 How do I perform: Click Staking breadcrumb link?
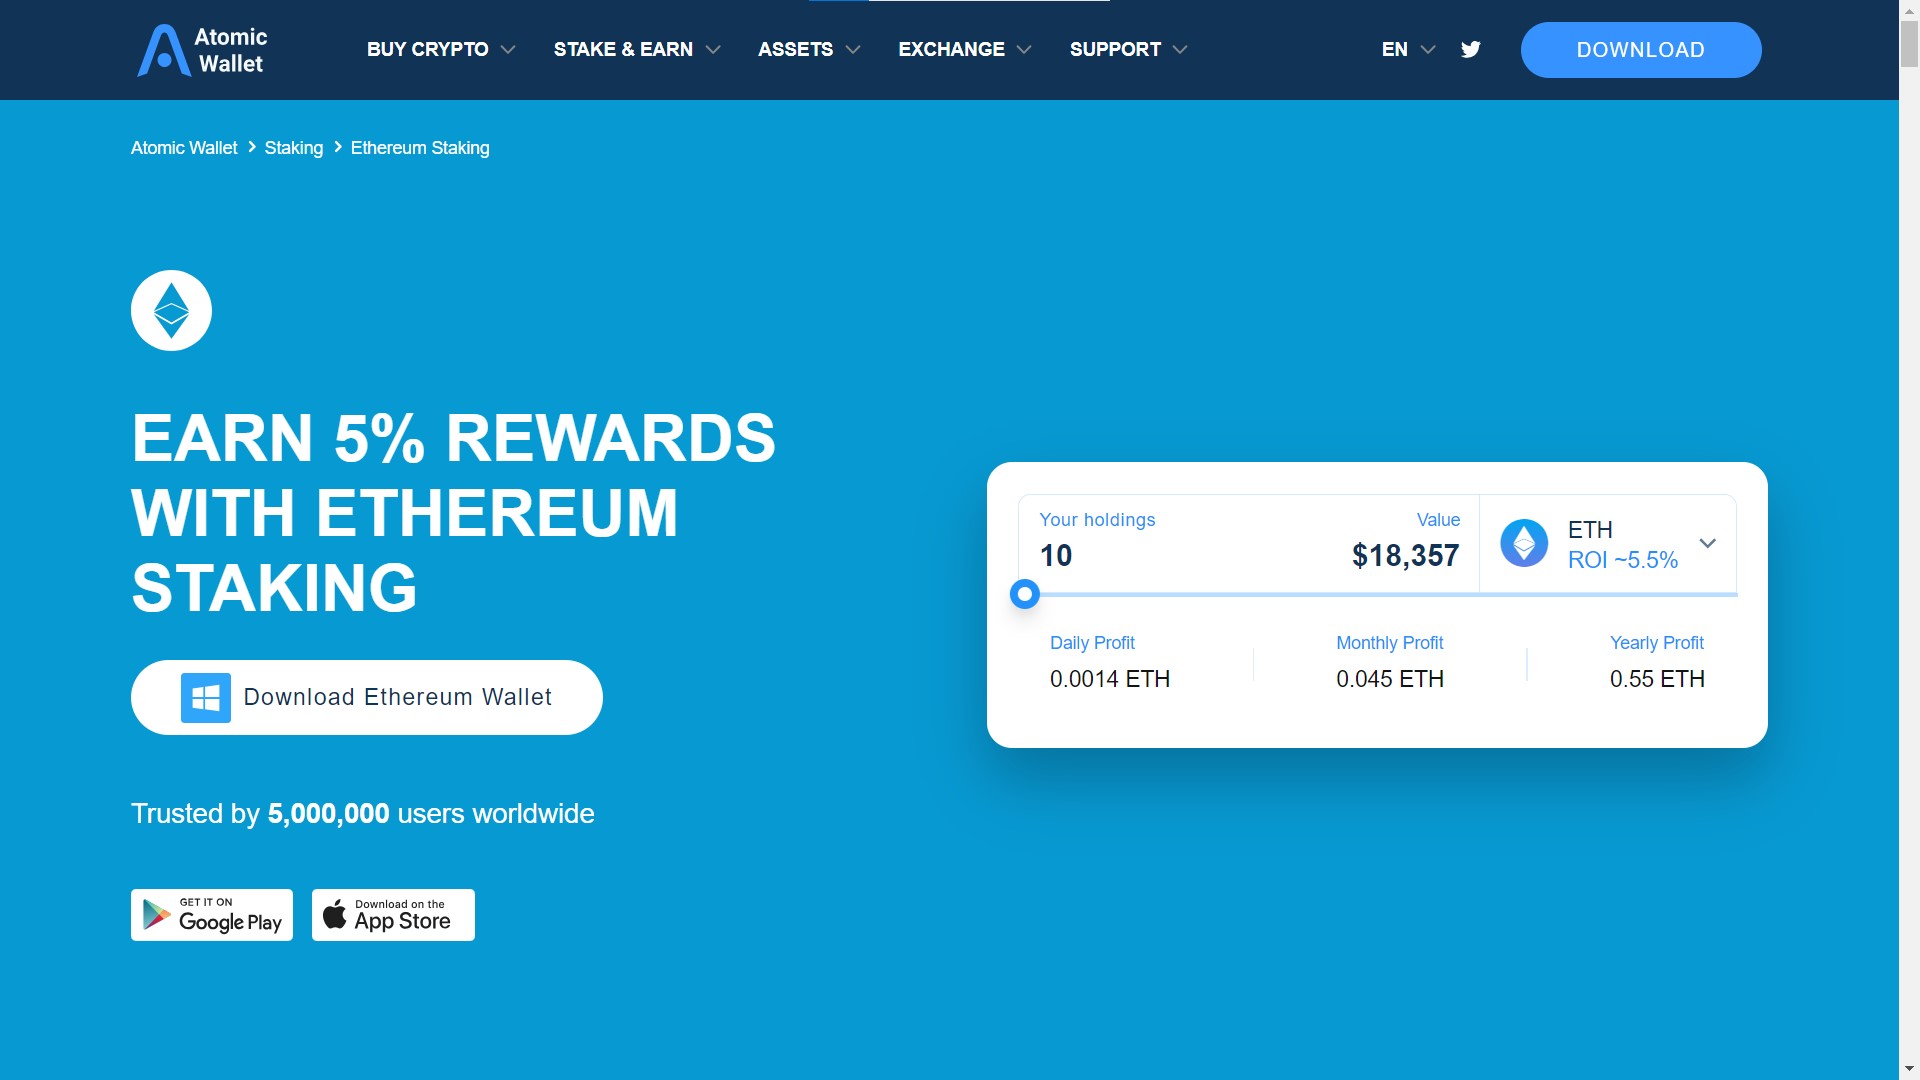(293, 148)
